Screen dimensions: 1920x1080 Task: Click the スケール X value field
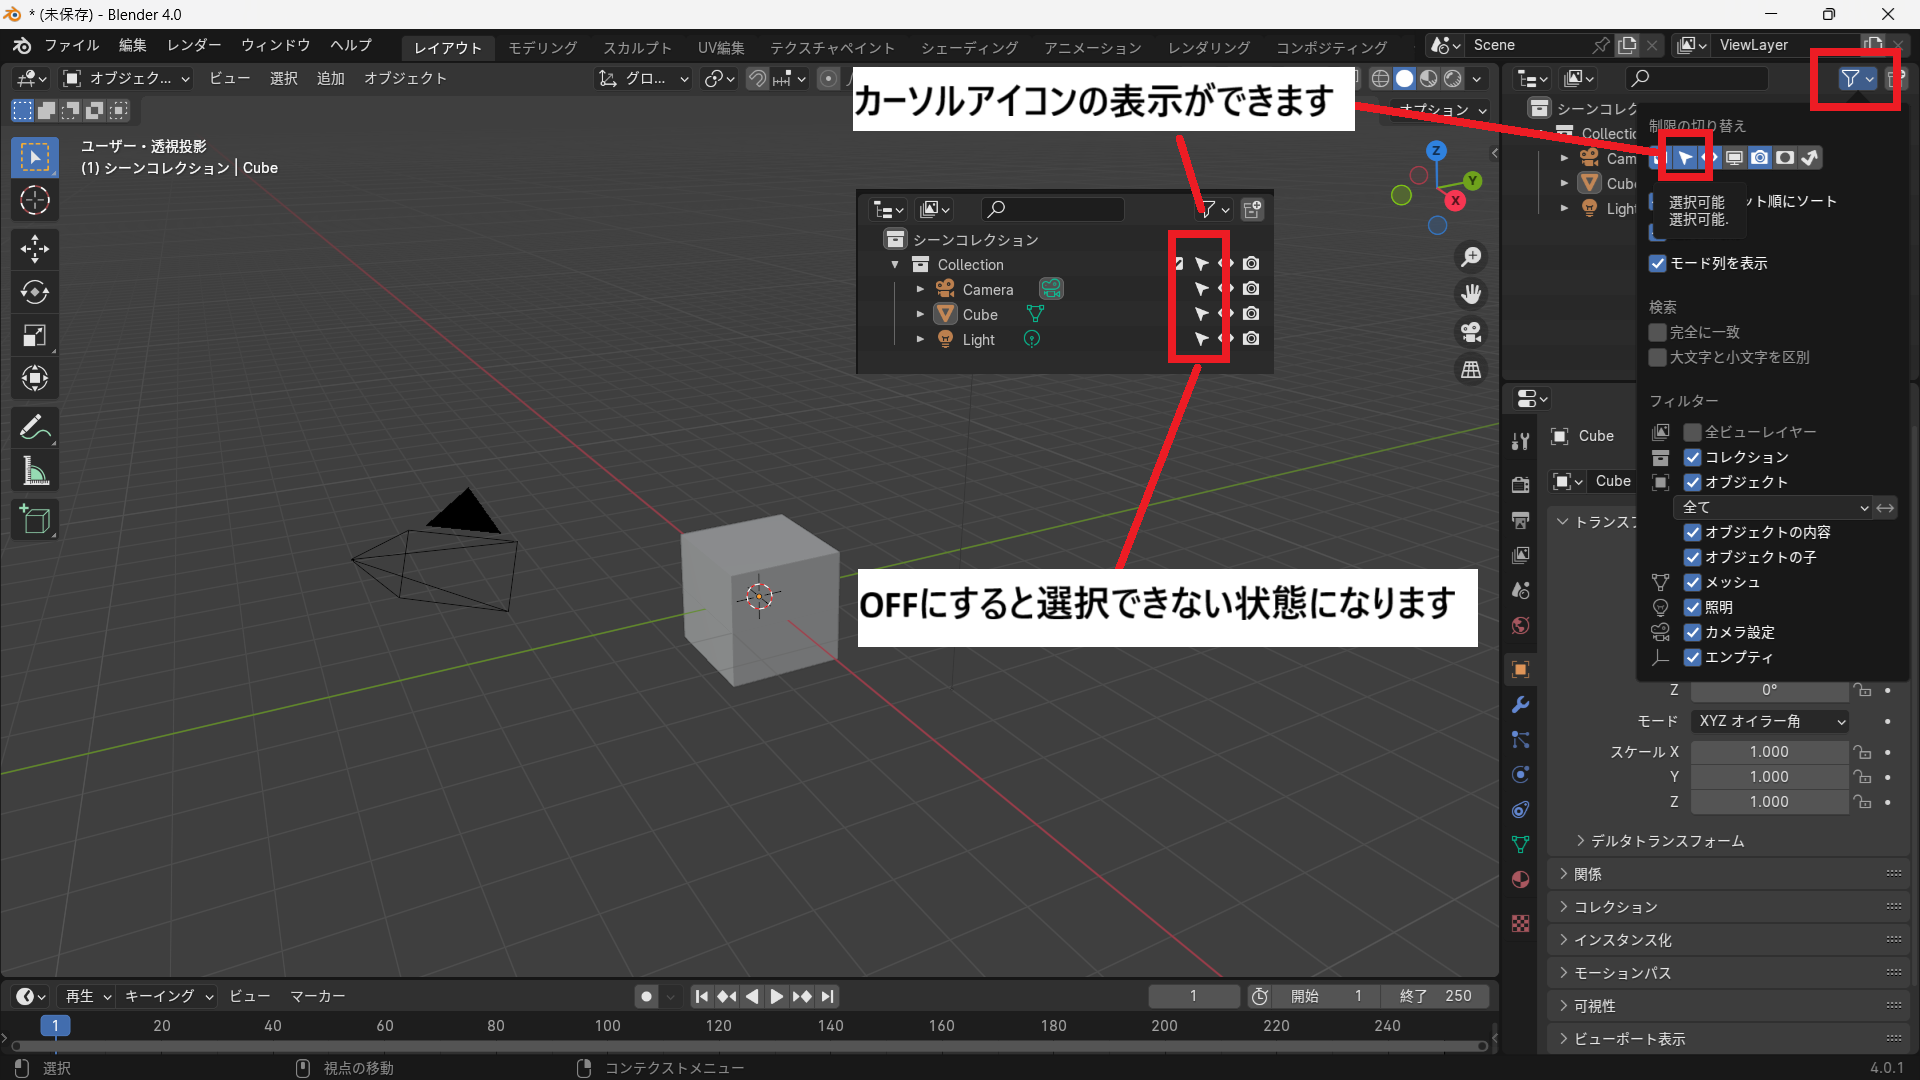click(x=1768, y=752)
